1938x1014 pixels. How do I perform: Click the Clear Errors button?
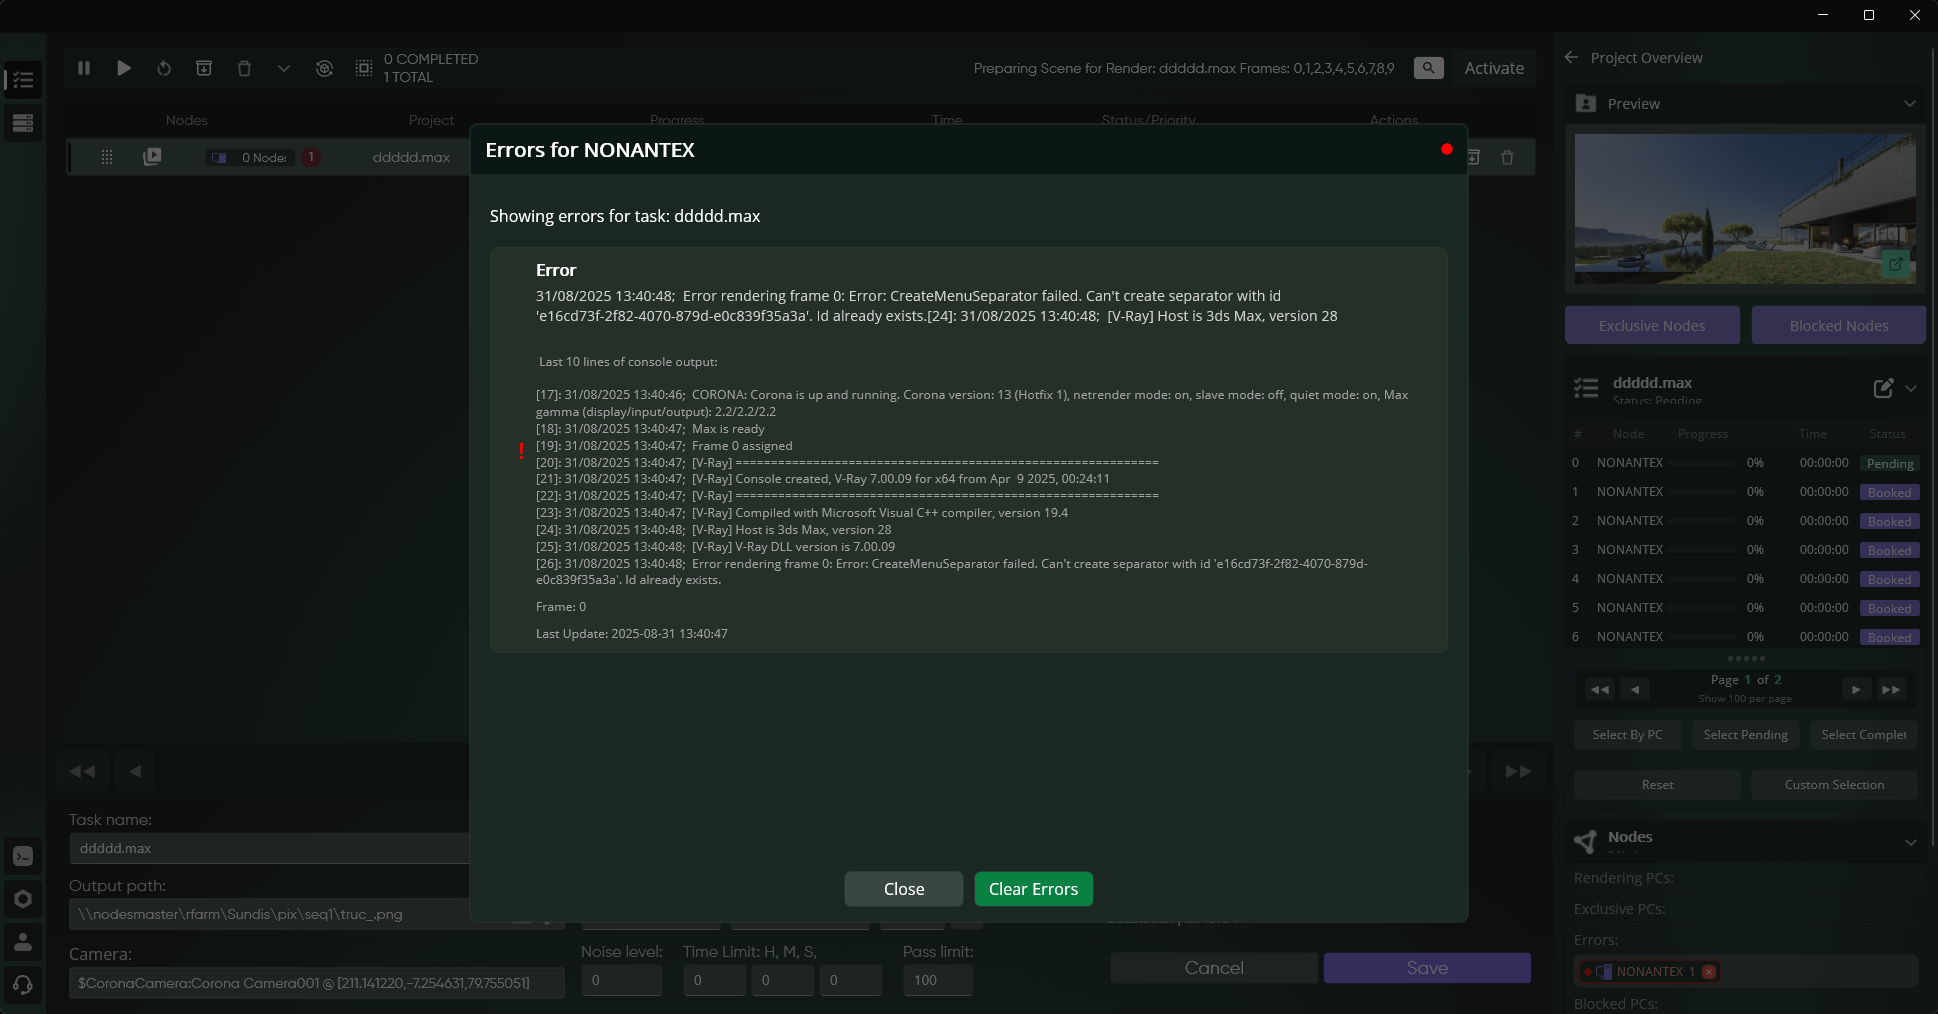pyautogui.click(x=1033, y=889)
